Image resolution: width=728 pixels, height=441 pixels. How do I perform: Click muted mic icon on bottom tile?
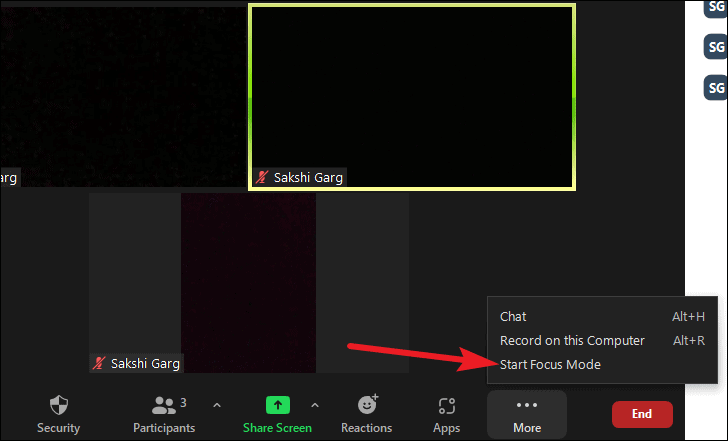(98, 363)
